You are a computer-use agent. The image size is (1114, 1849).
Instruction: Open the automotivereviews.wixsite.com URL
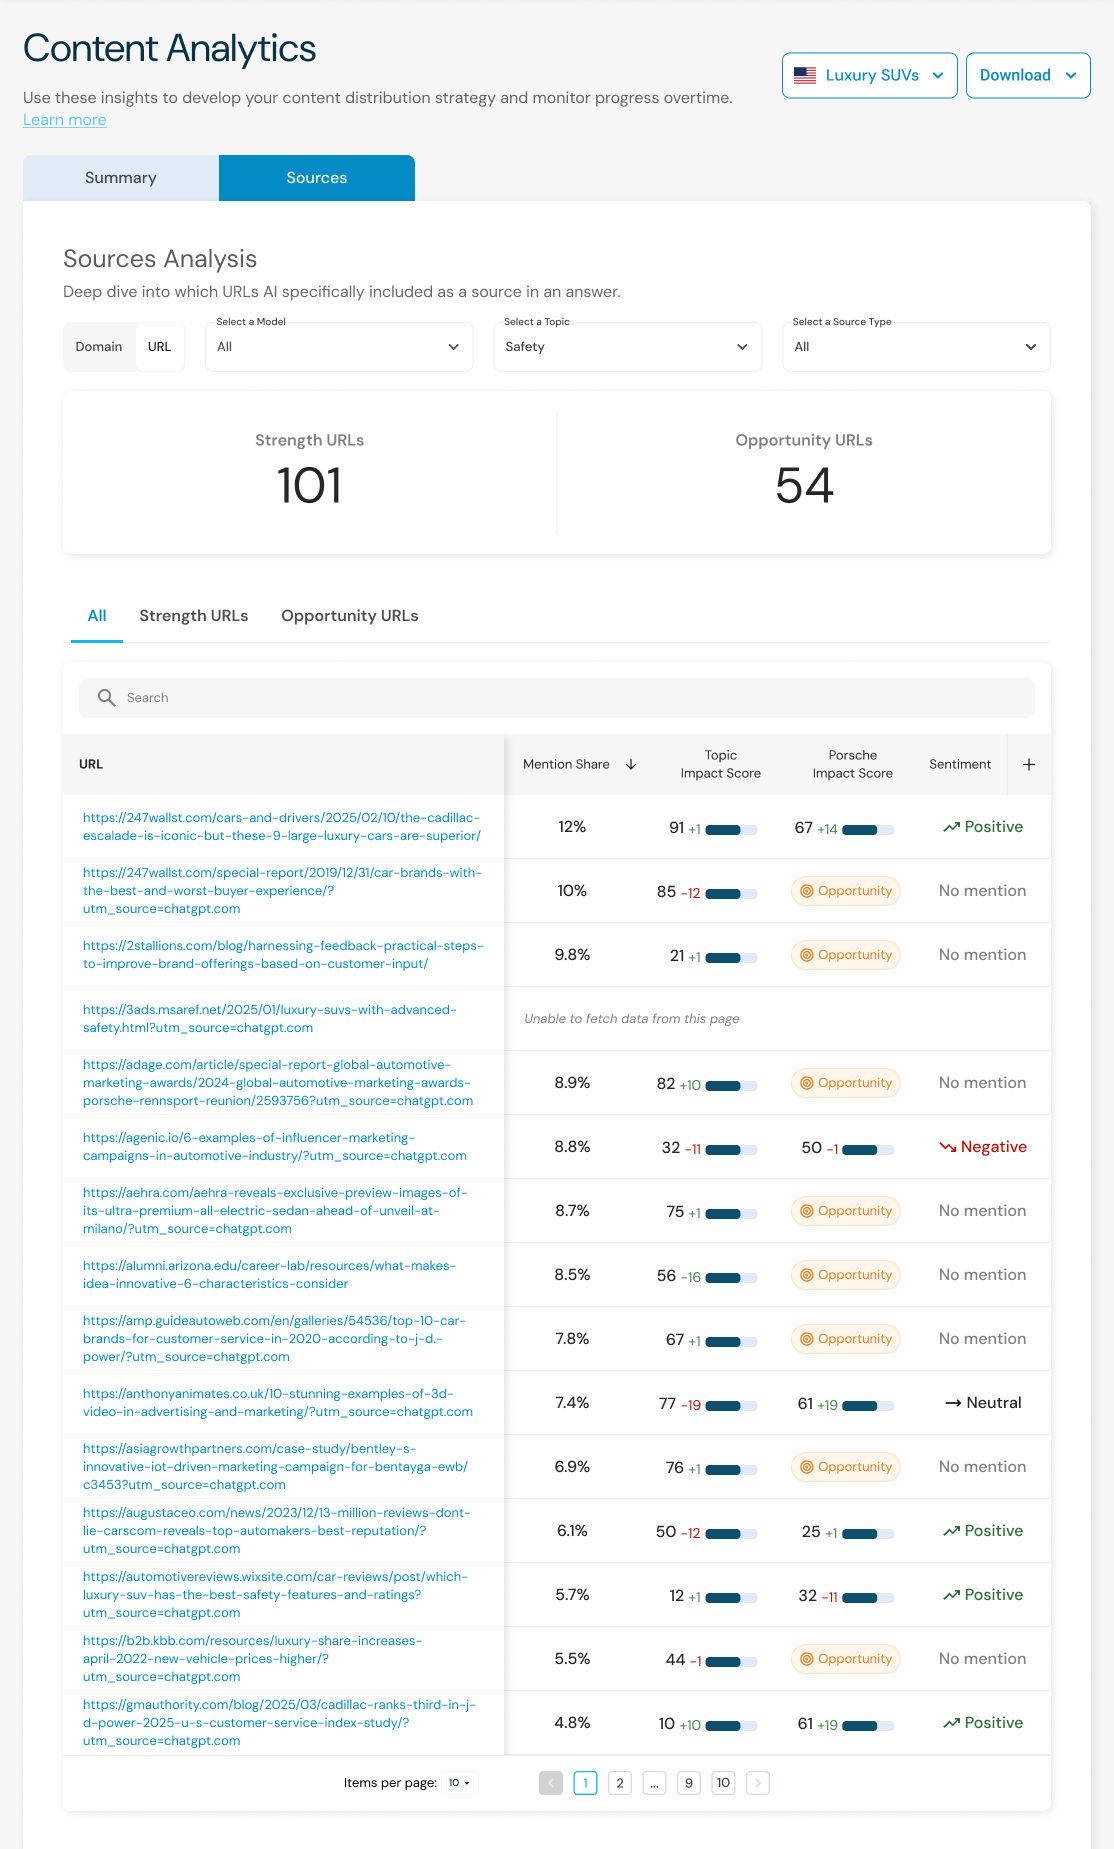276,1595
